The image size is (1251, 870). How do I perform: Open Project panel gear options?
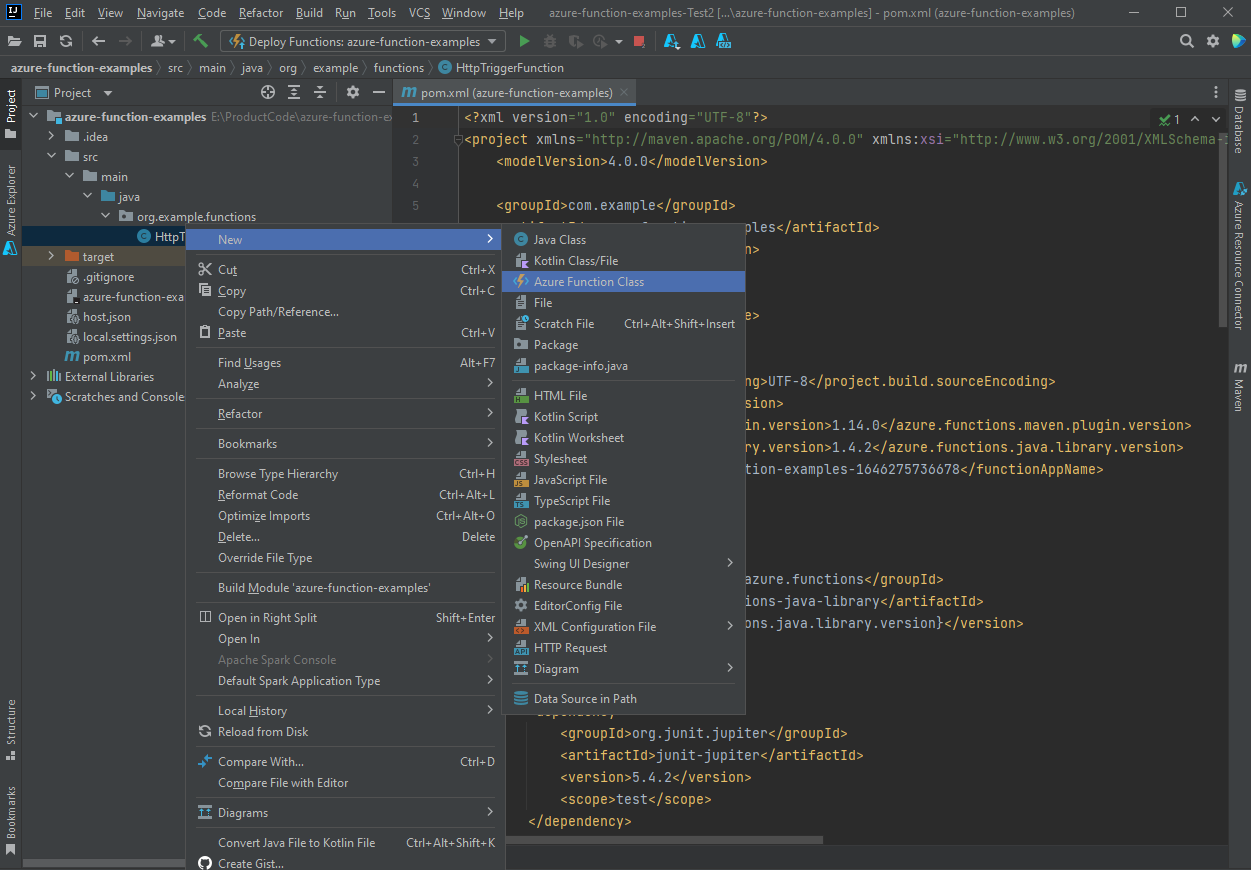coord(352,92)
